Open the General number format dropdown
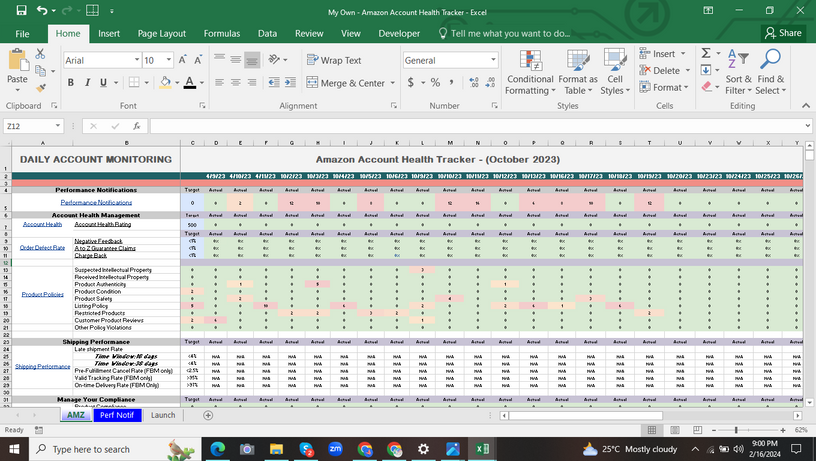The width and height of the screenshot is (816, 461). click(x=493, y=60)
